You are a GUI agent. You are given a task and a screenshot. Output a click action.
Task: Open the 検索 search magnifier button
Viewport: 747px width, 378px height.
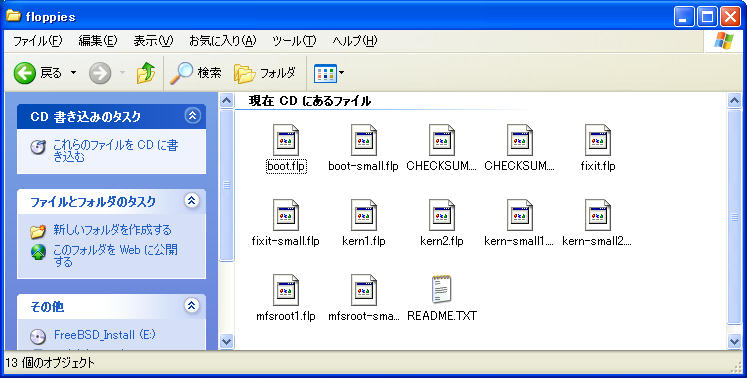(195, 73)
